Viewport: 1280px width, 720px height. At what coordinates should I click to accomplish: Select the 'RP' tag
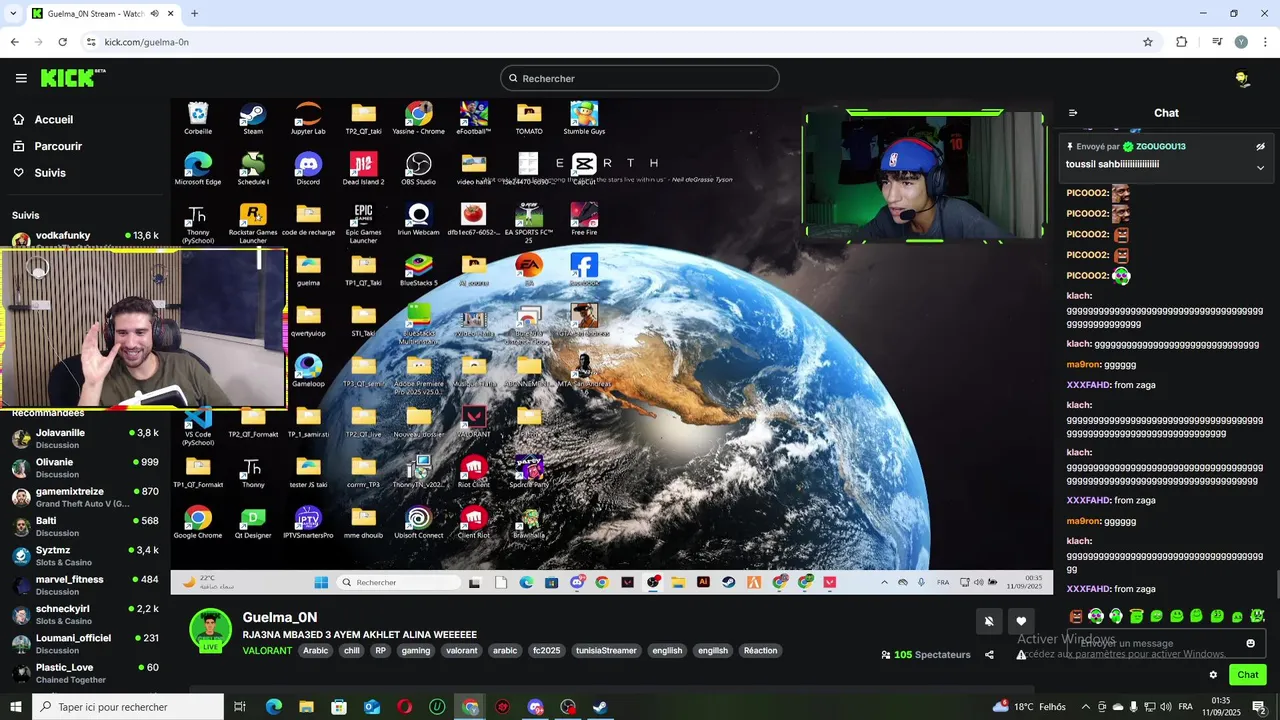pyautogui.click(x=380, y=651)
